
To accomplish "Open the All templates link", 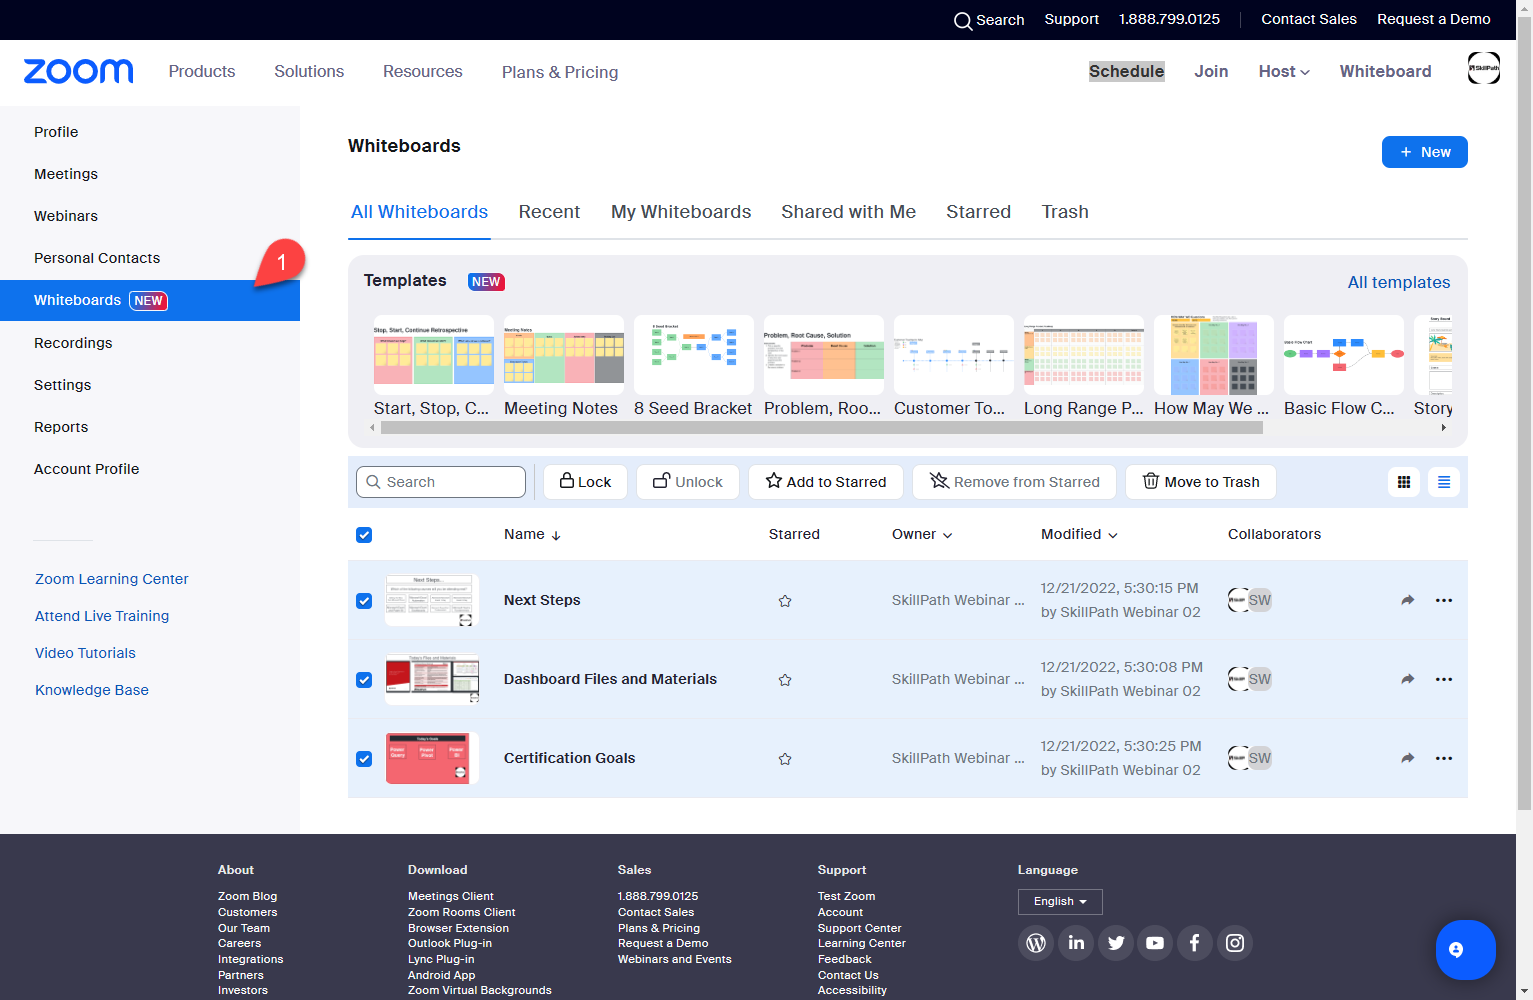I will (1399, 282).
